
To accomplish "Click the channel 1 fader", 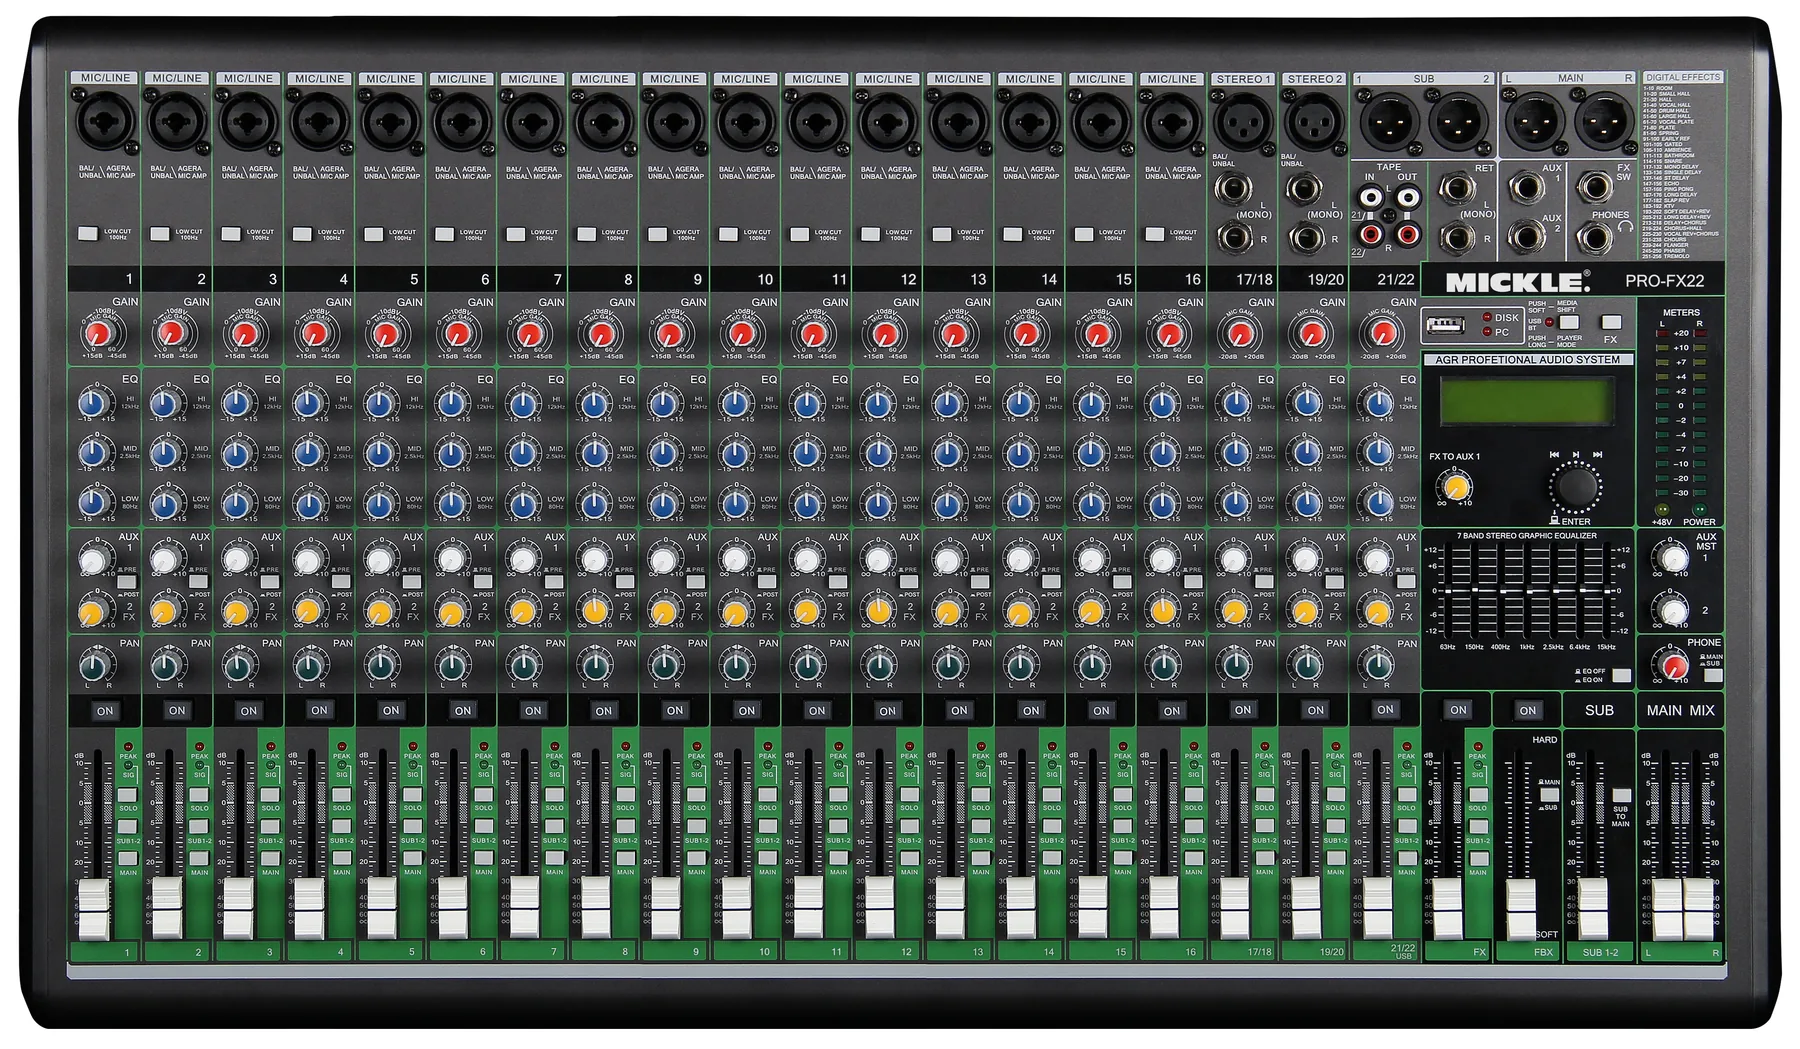I will click(94, 908).
